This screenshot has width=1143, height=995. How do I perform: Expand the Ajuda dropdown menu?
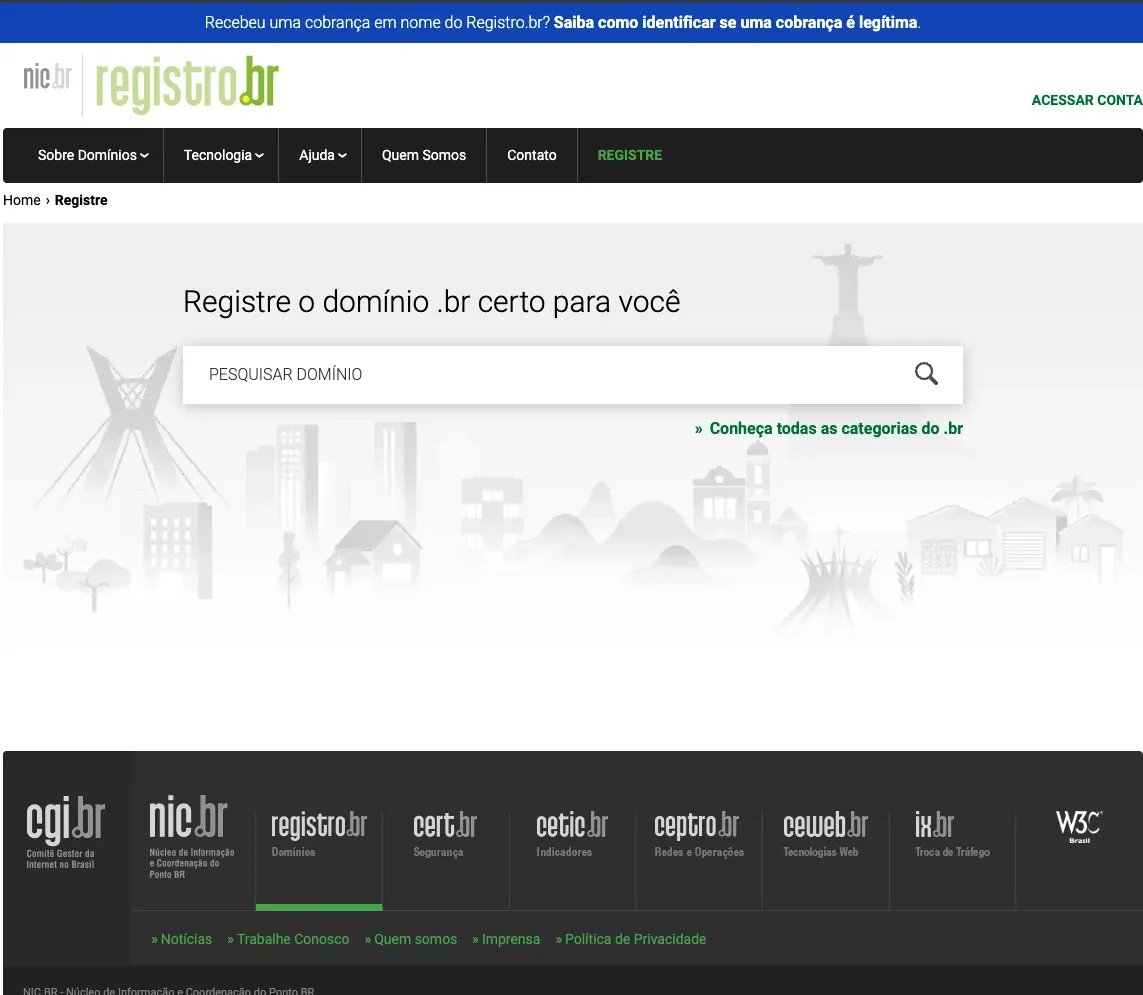[322, 155]
